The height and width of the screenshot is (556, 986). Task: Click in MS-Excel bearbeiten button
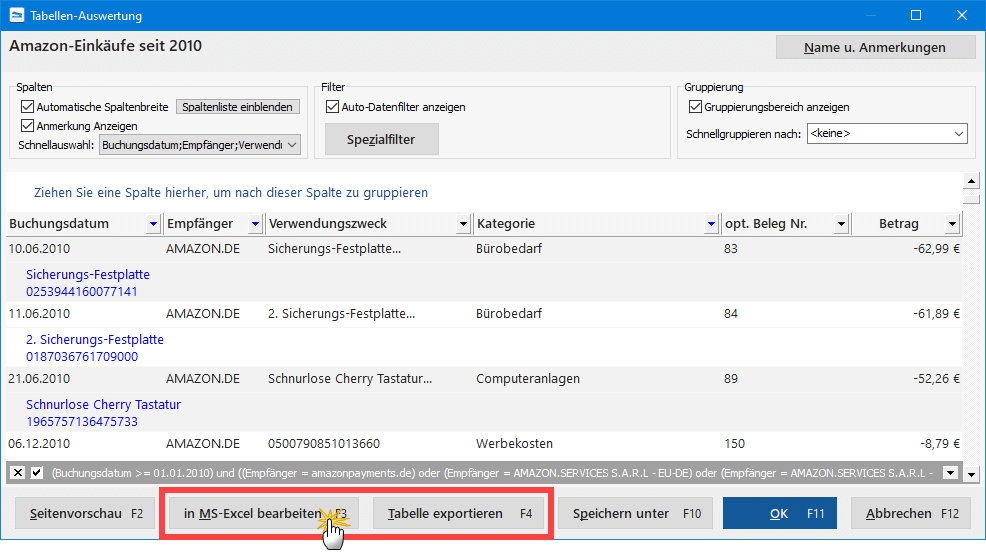pos(263,513)
